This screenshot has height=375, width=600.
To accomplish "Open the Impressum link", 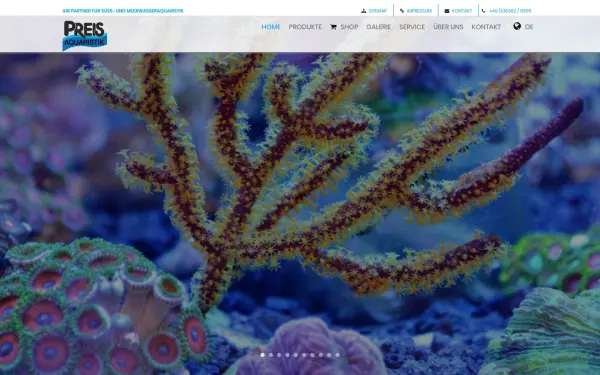I will 419,11.
